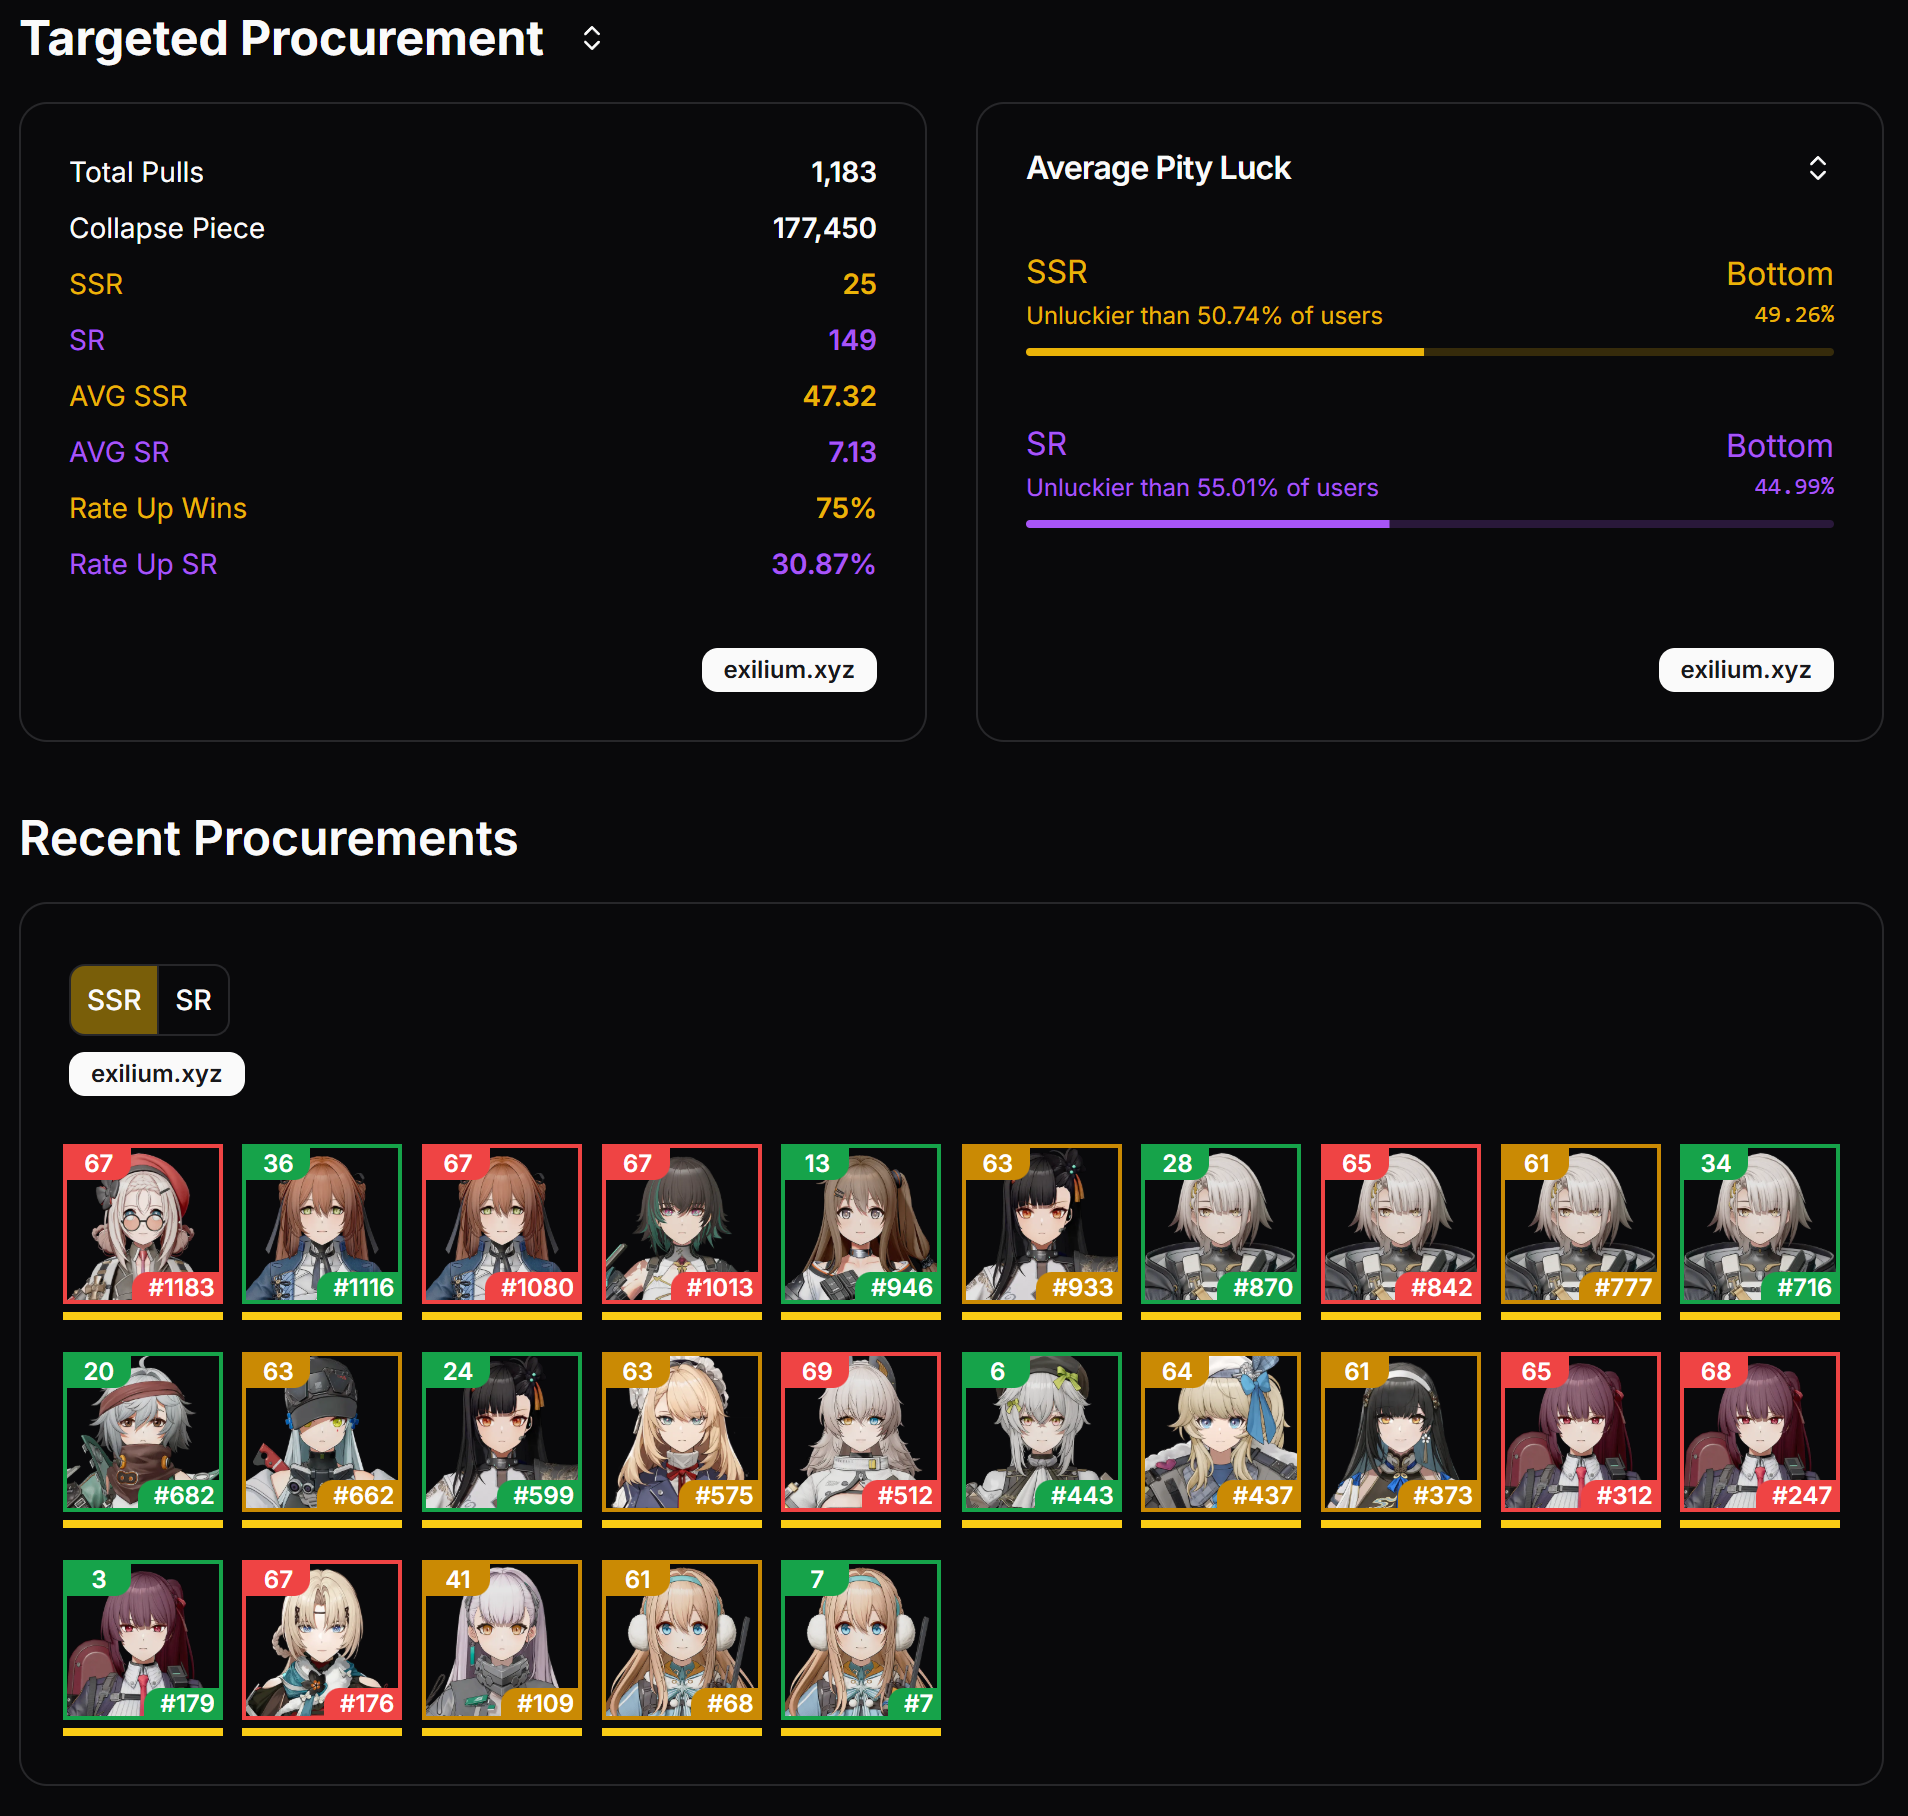Click "Unluckier than 50.74% of users" text
This screenshot has width=1908, height=1816.
coord(1204,316)
